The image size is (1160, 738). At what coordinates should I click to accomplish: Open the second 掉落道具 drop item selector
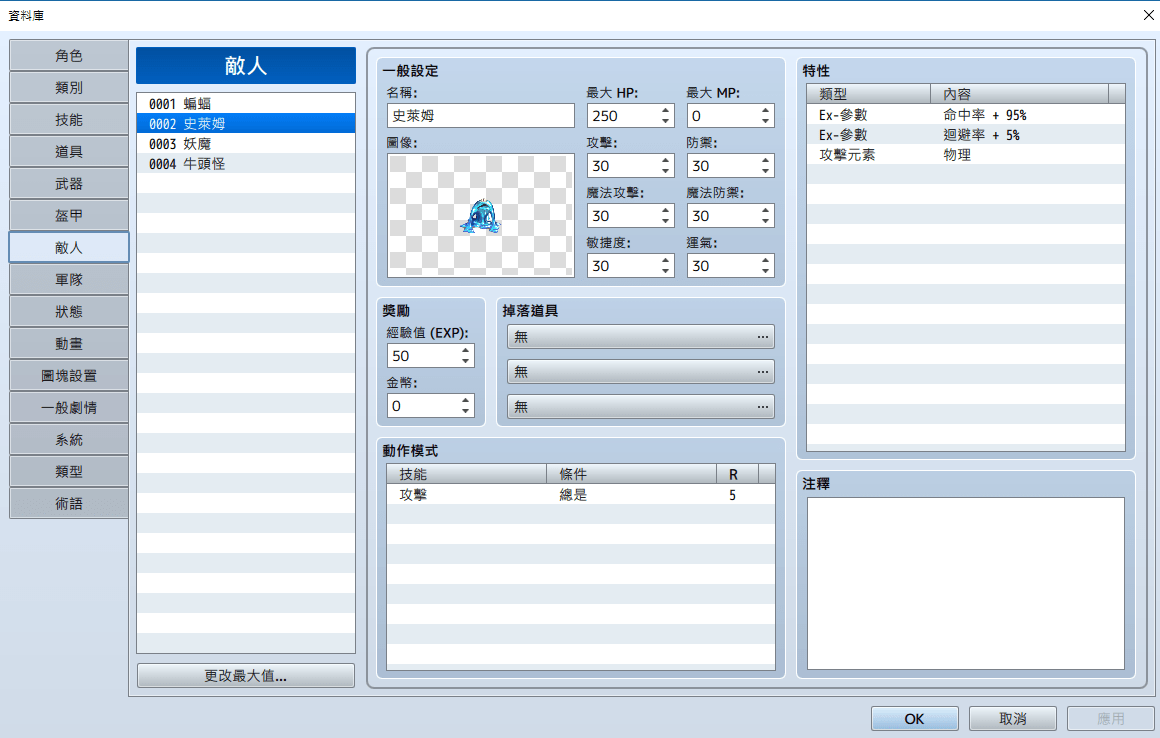tap(640, 372)
